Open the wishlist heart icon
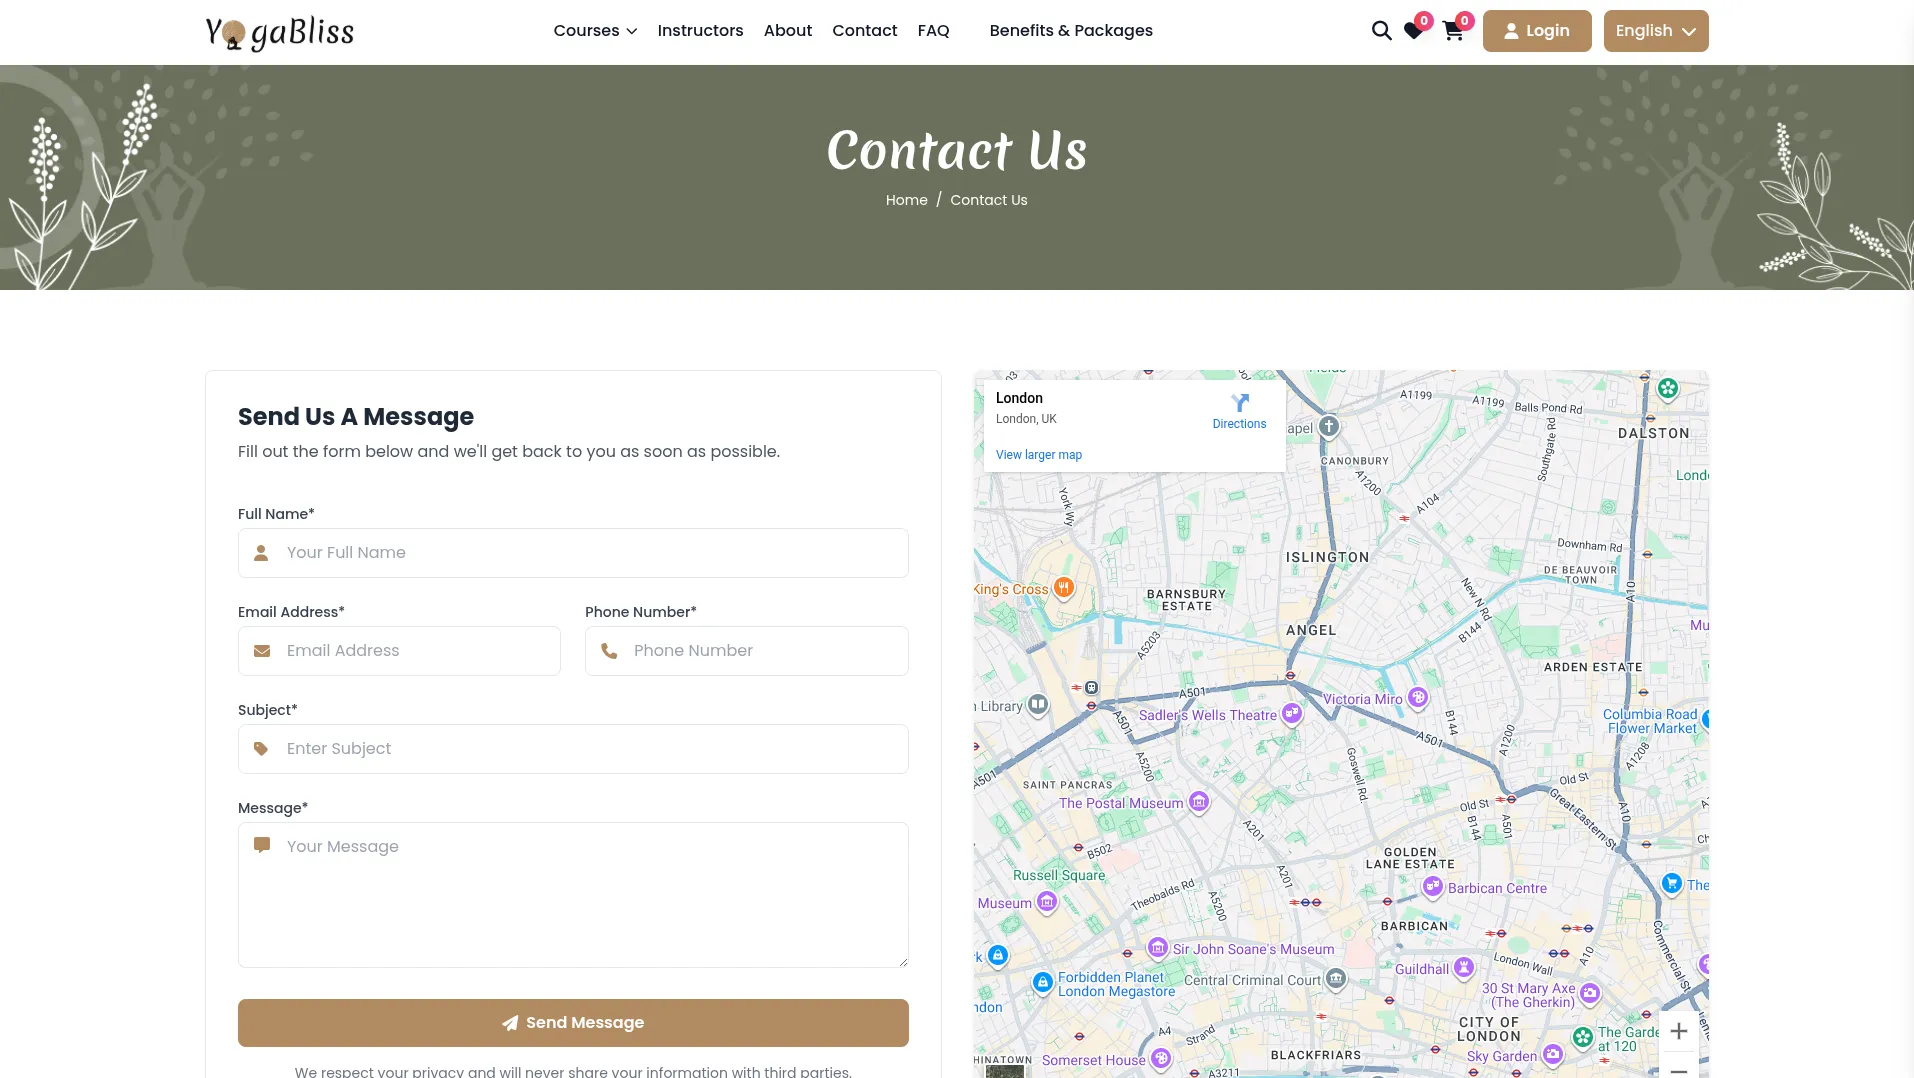The image size is (1914, 1078). (x=1413, y=32)
